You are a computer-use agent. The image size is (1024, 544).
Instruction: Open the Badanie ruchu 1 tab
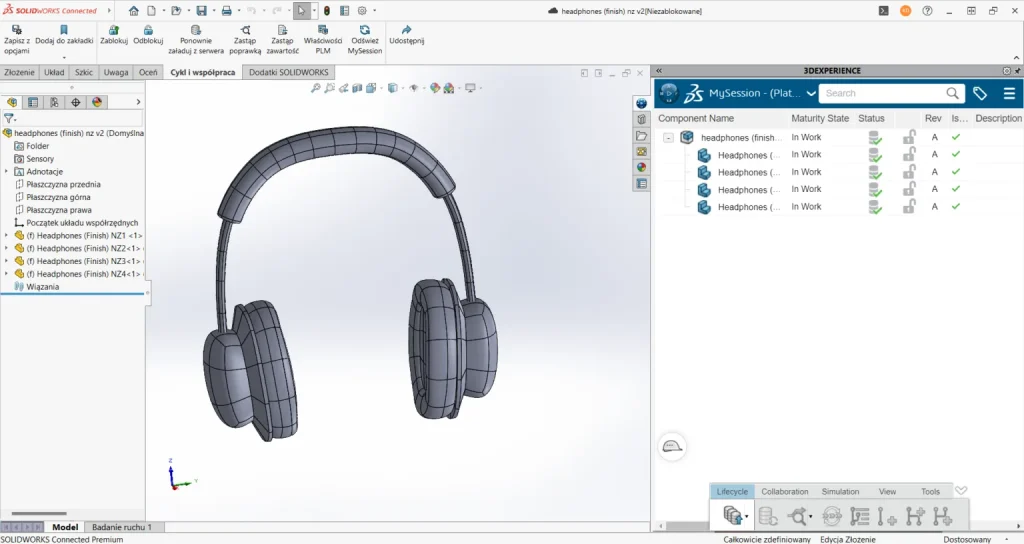pos(121,527)
